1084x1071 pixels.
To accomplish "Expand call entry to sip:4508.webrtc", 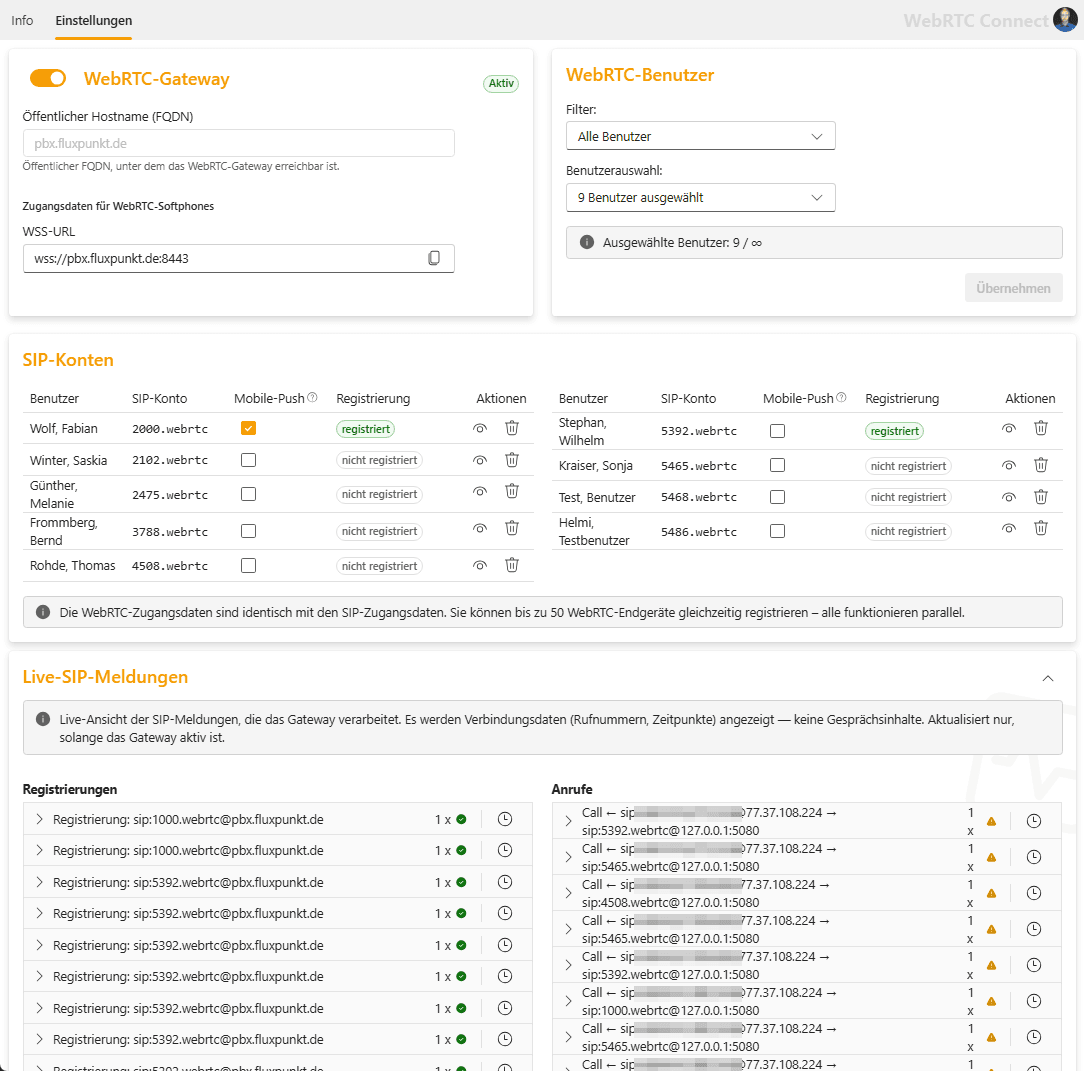I will [x=568, y=893].
